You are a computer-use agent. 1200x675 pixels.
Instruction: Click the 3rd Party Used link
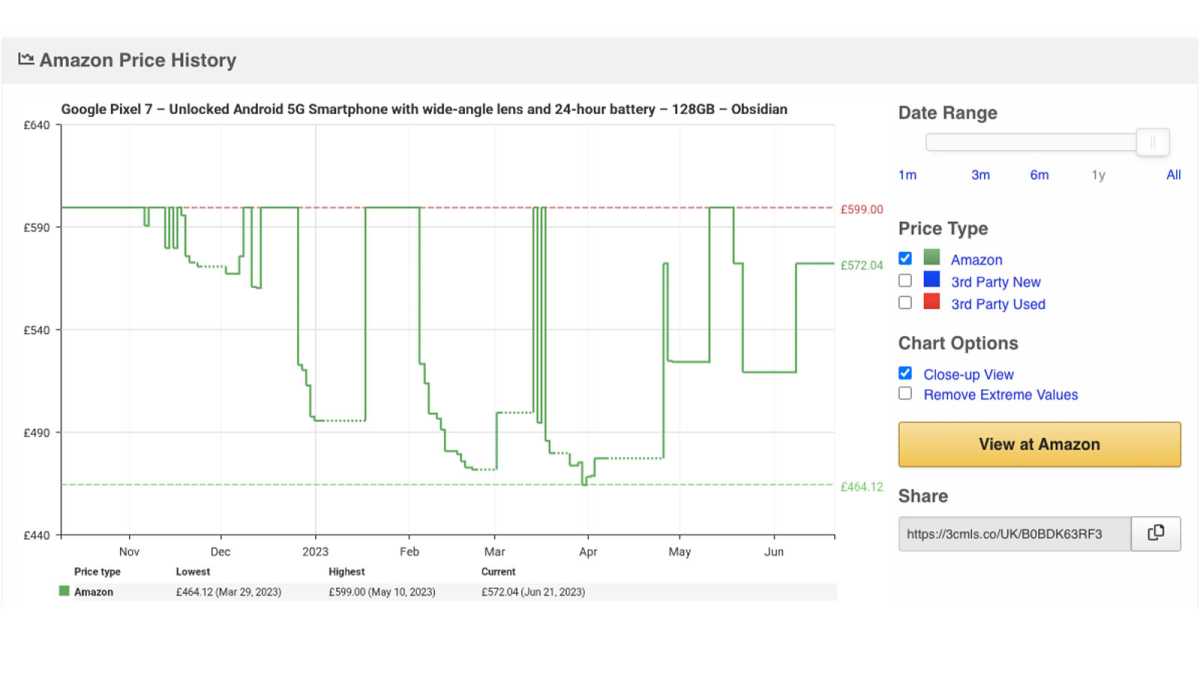[998, 304]
